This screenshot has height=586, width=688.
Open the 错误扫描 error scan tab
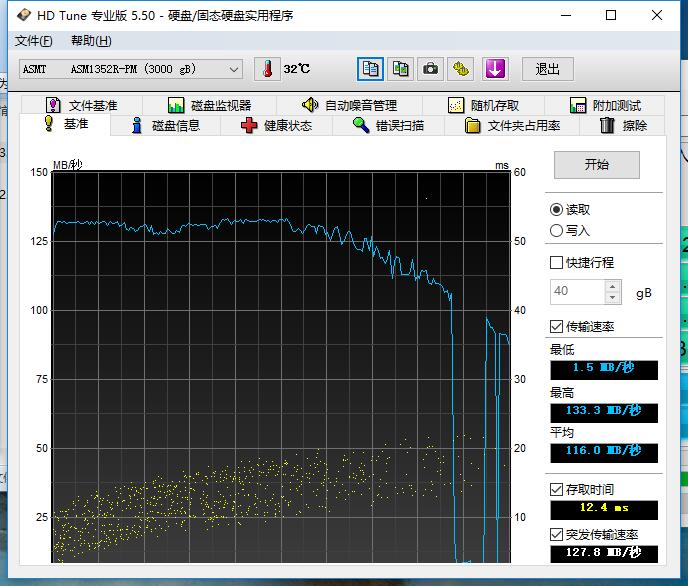point(388,125)
